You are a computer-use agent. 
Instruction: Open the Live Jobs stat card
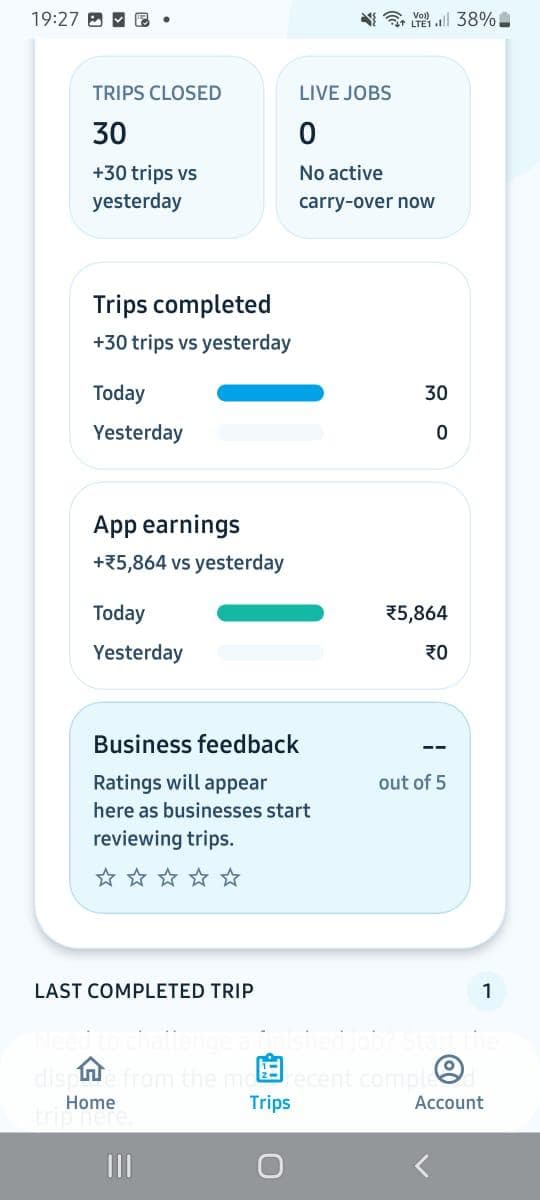tap(373, 147)
